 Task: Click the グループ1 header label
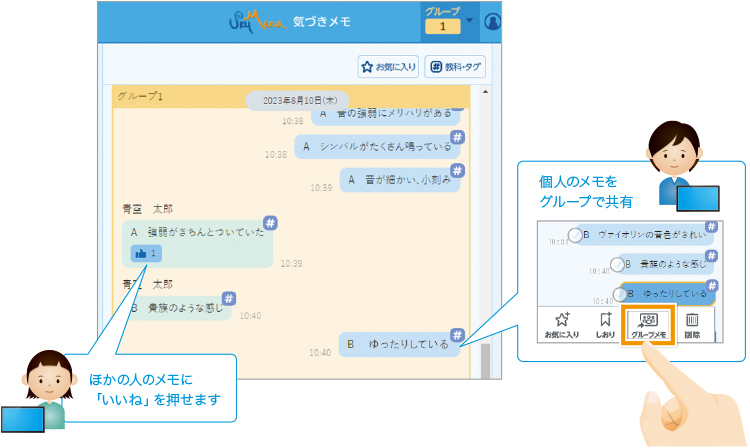click(140, 96)
